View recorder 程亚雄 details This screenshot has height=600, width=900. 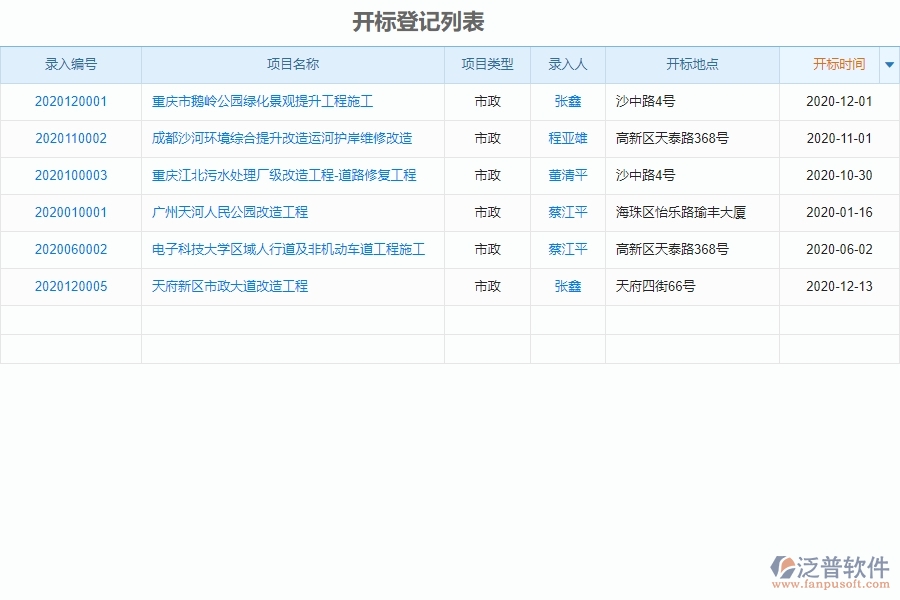pyautogui.click(x=567, y=139)
